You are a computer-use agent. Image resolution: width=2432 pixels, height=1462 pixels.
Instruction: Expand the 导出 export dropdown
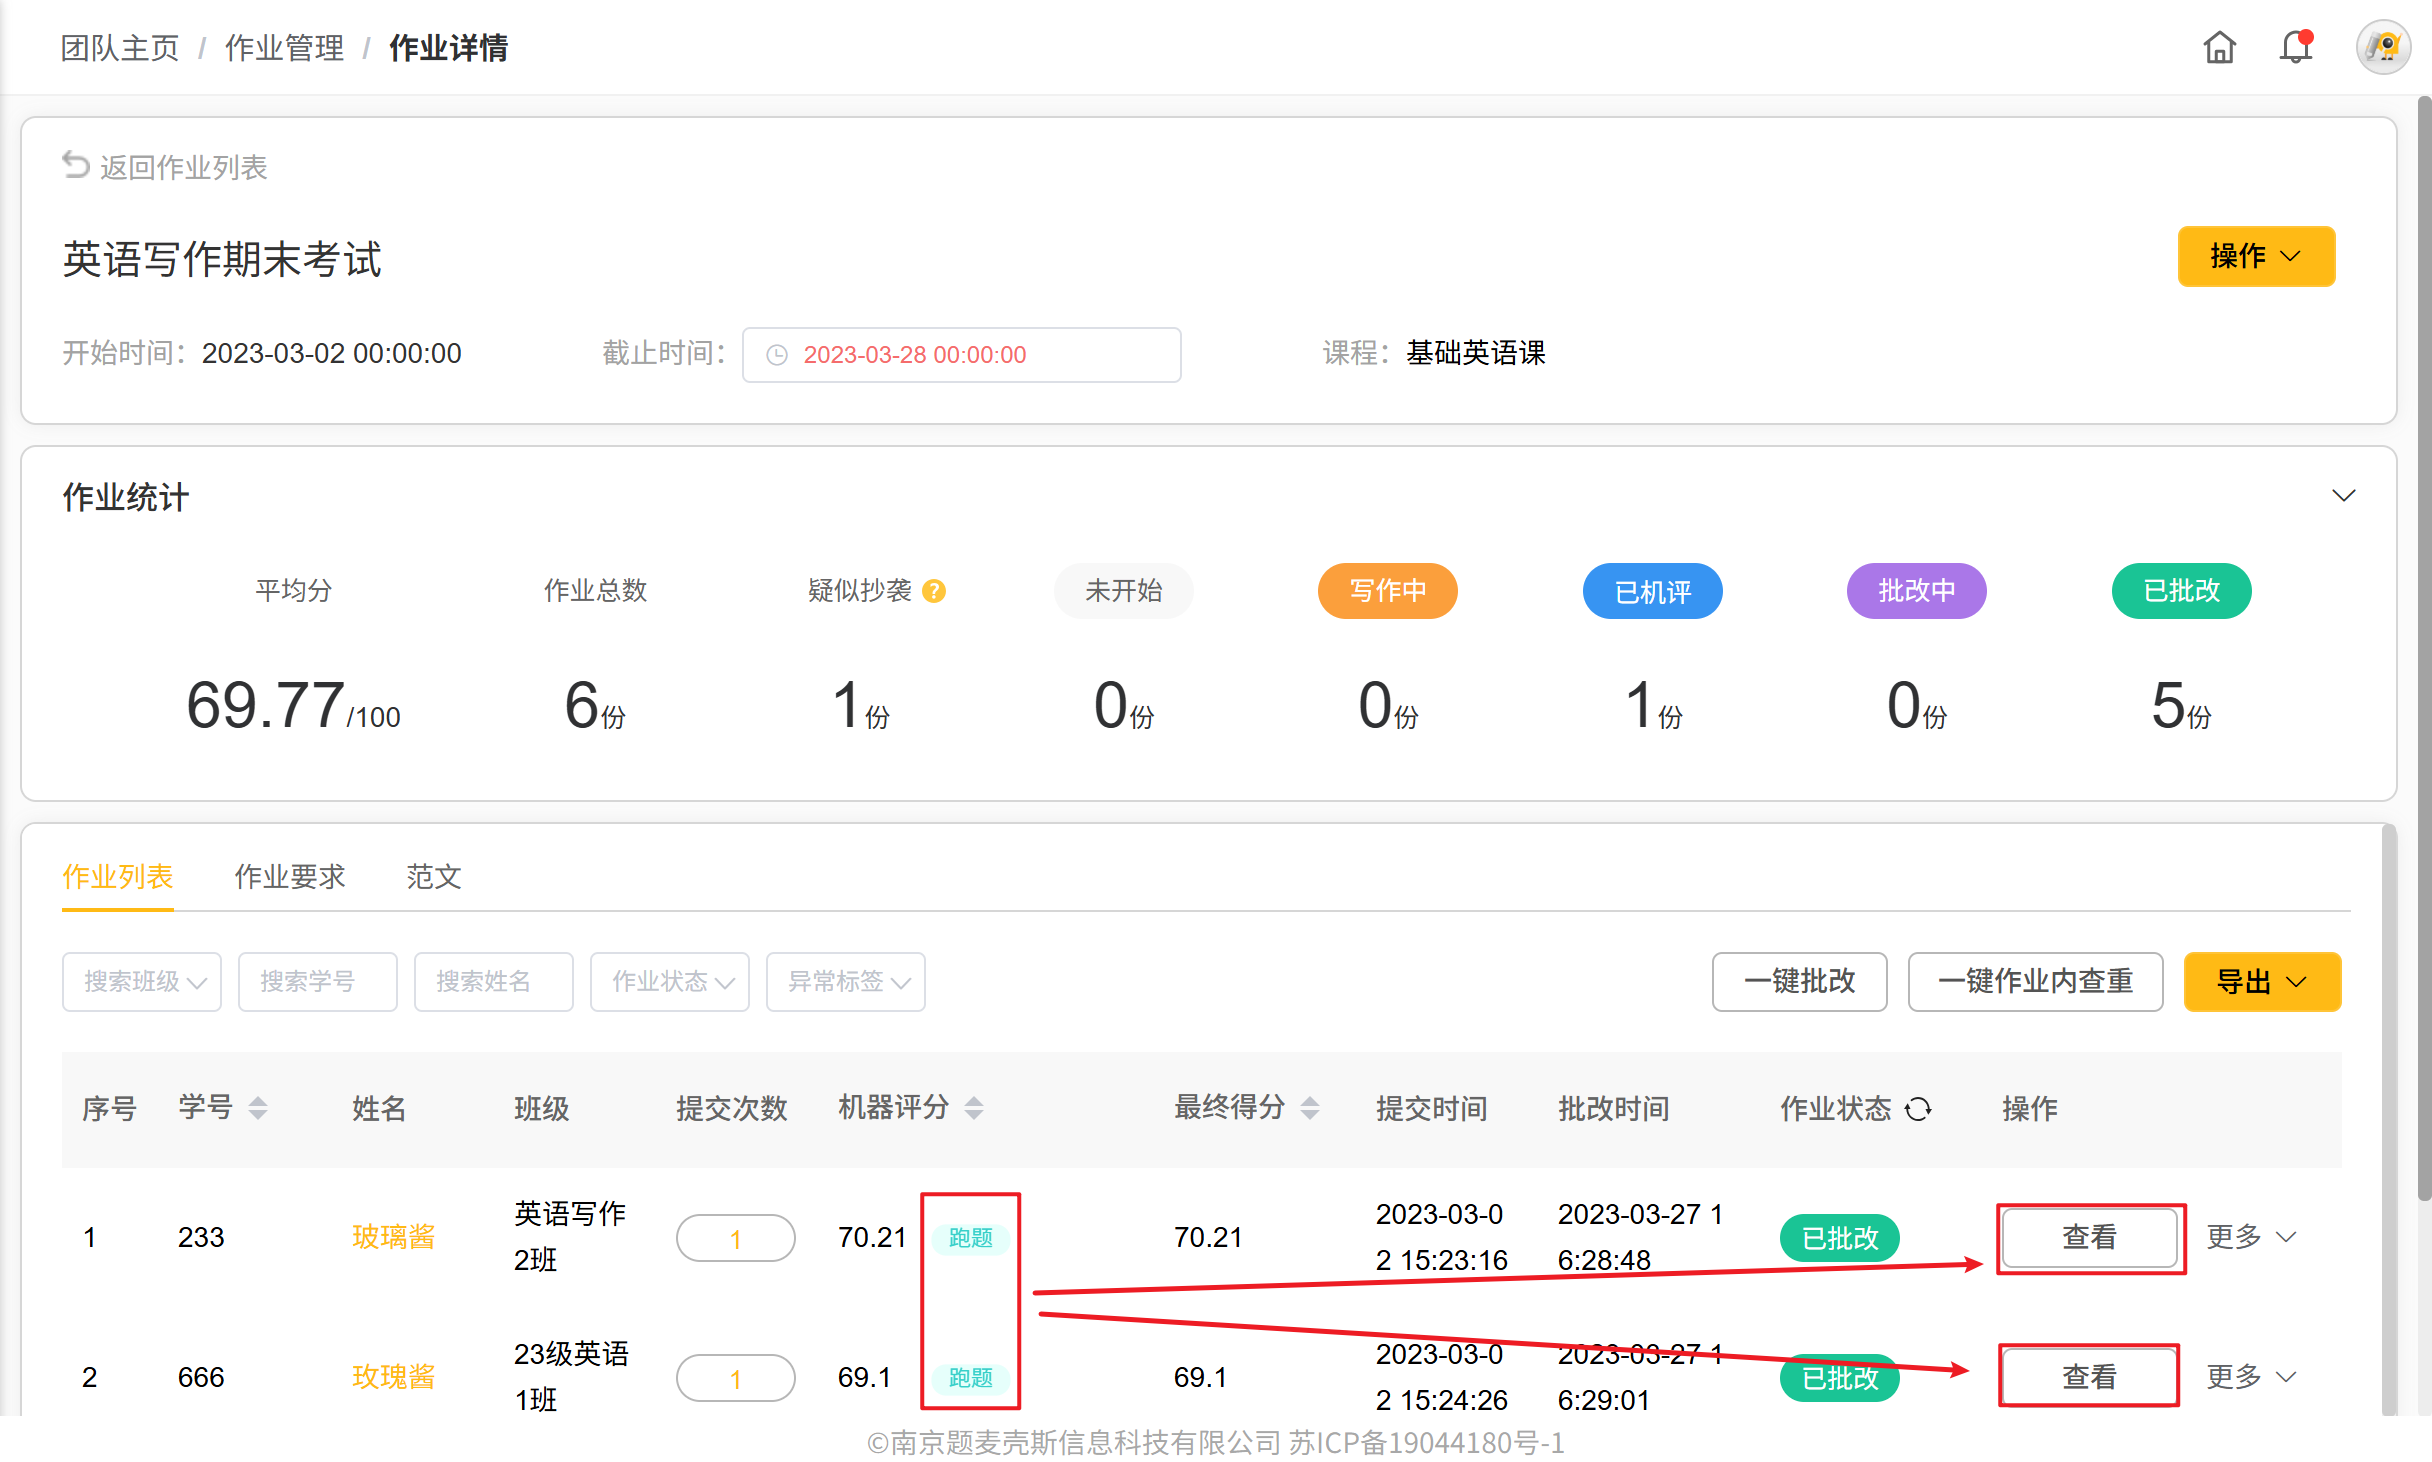pos(2262,982)
